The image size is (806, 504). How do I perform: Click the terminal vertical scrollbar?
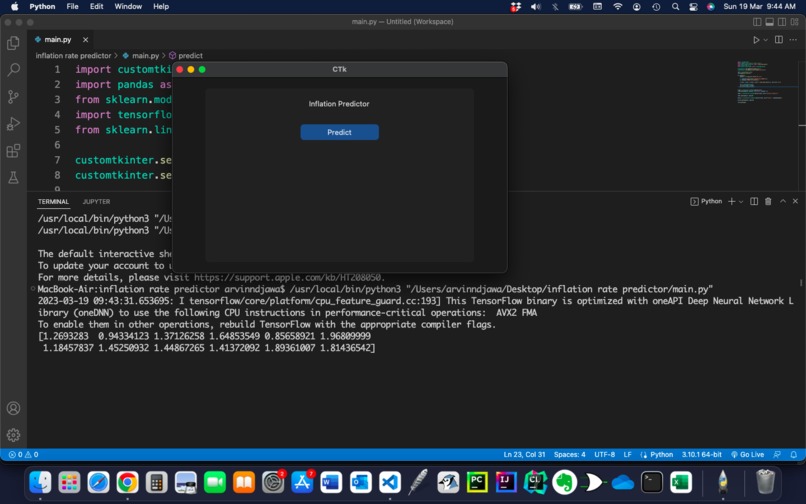(x=801, y=283)
